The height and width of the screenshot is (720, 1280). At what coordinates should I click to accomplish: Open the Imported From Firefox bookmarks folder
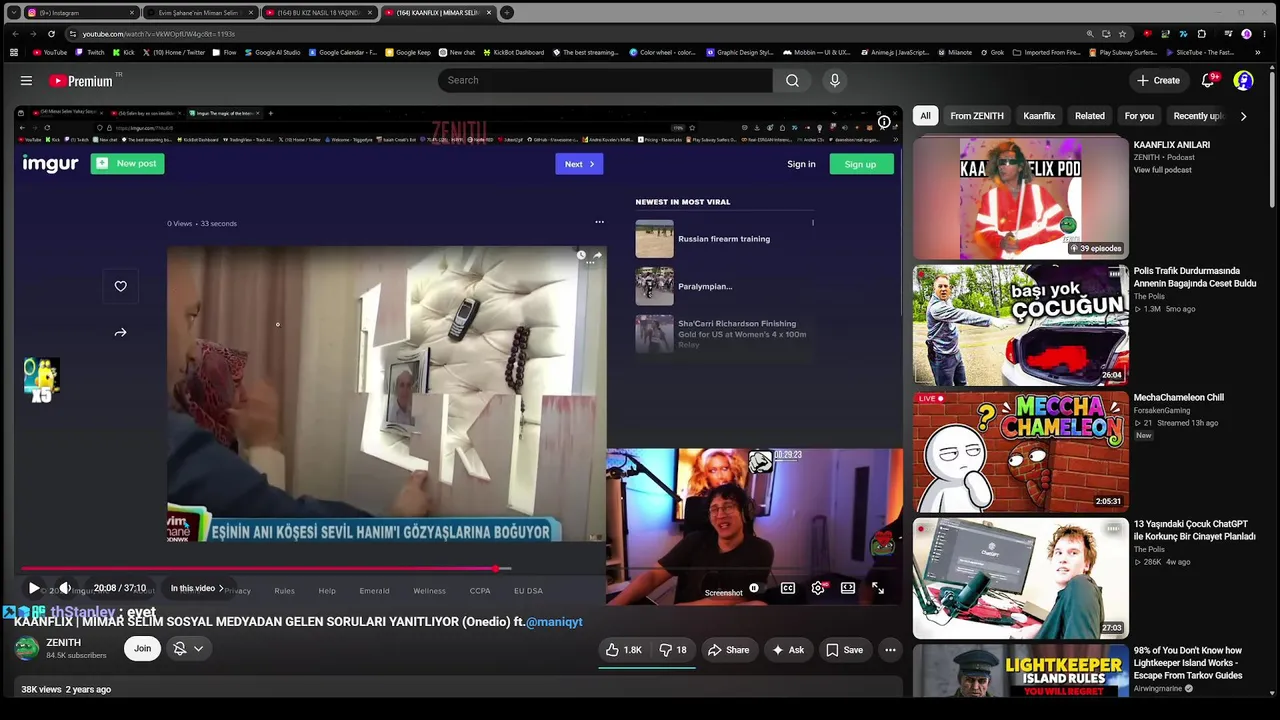click(x=1046, y=52)
